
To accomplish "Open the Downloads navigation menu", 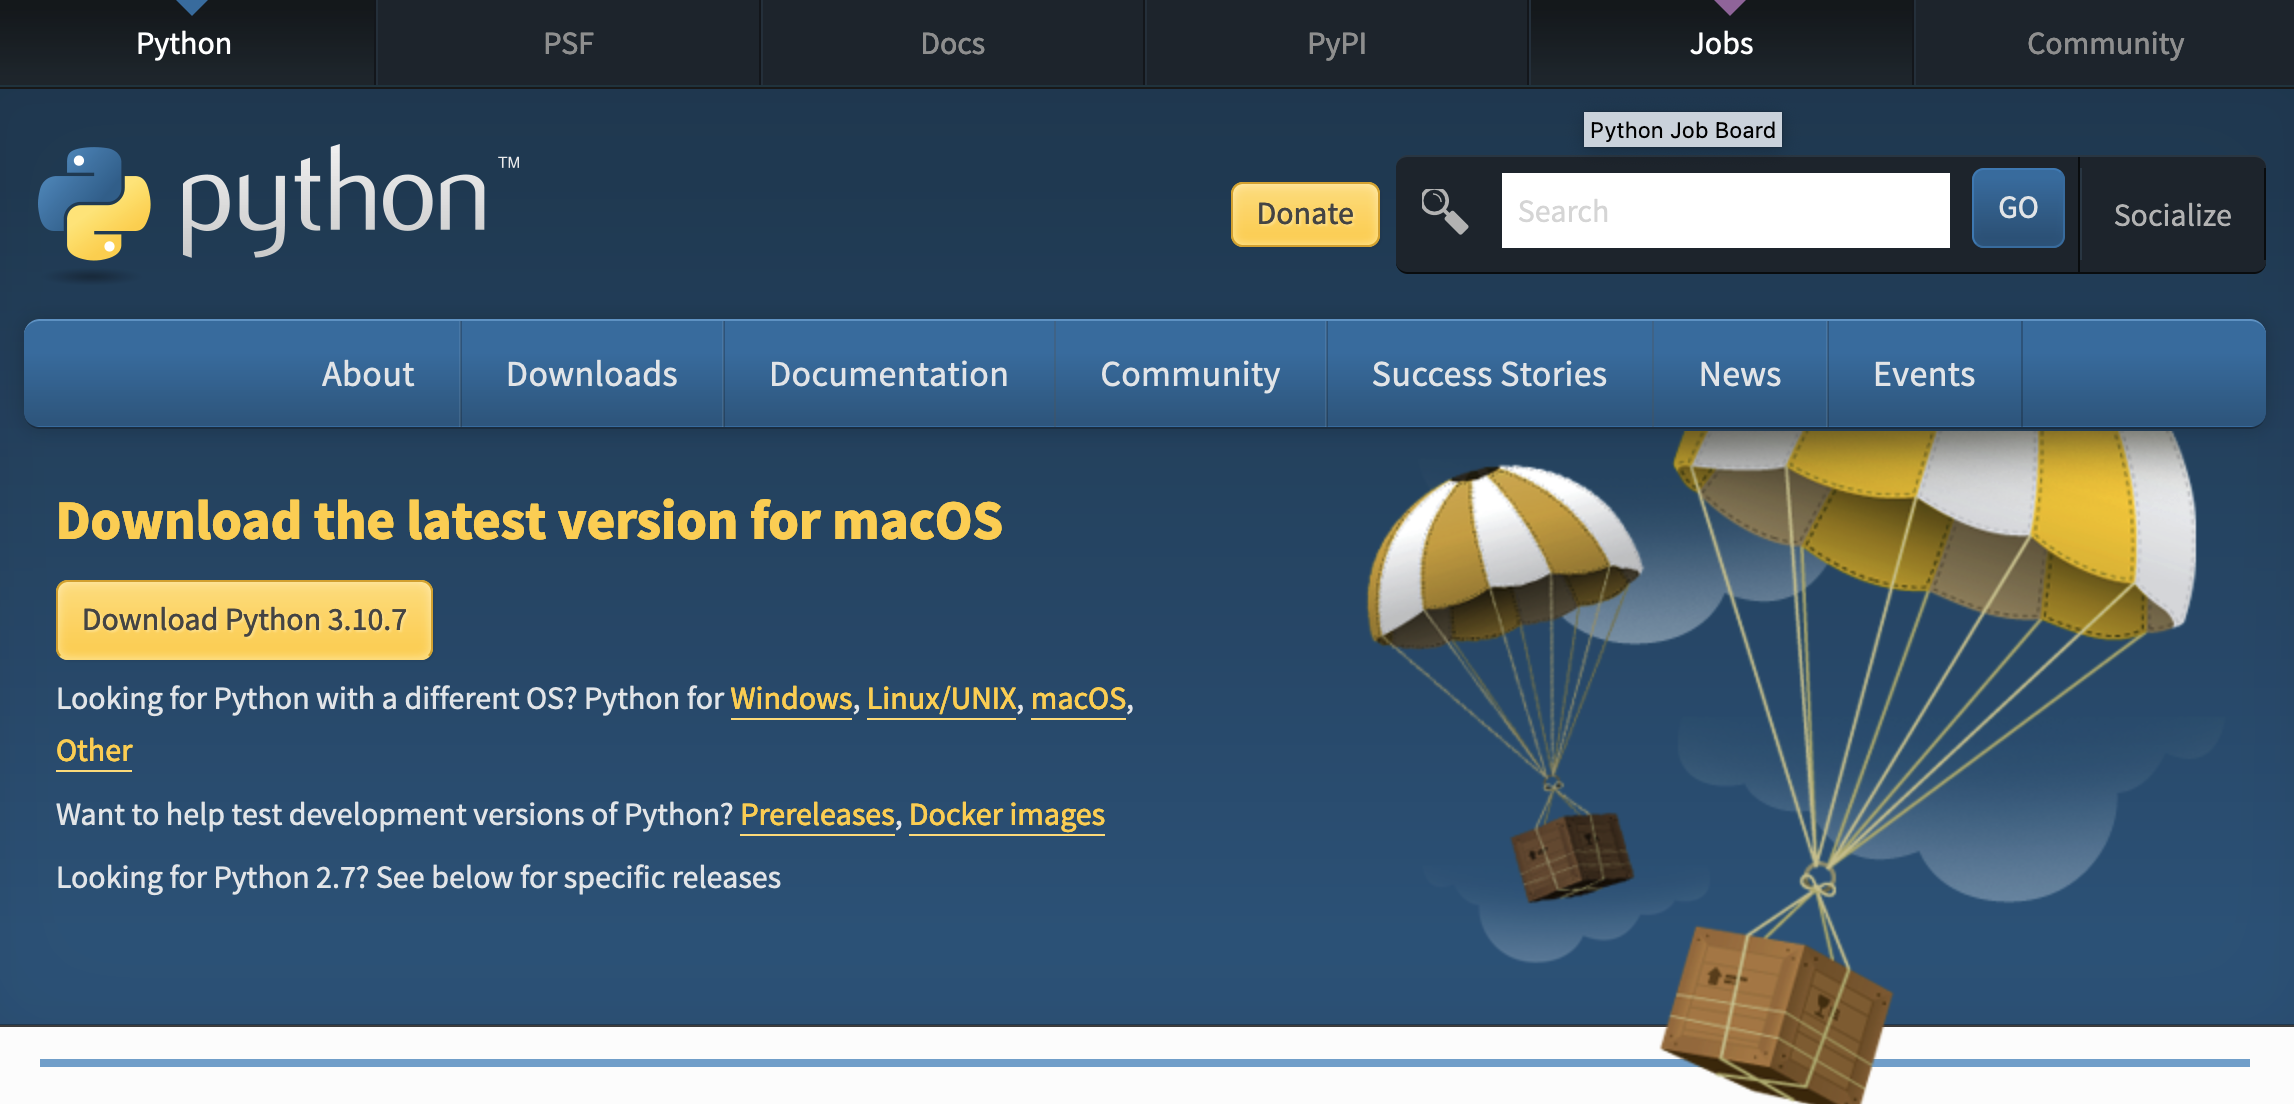I will [x=591, y=374].
